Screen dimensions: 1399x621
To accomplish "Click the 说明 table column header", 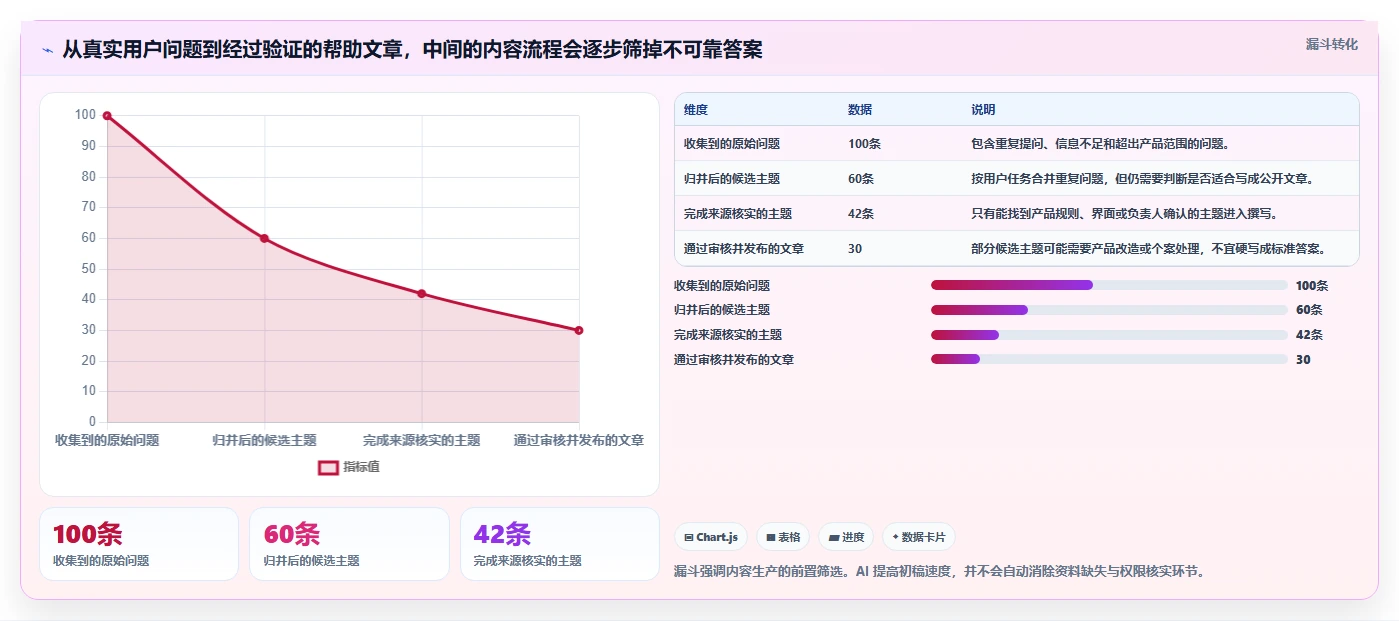I will tap(983, 110).
